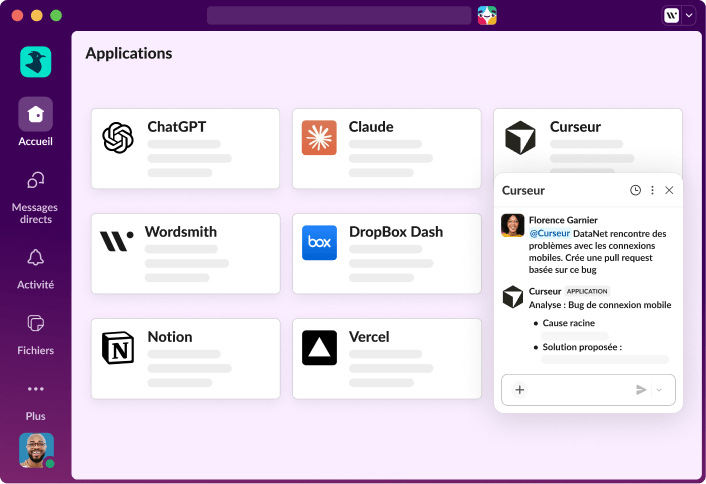Image resolution: width=706 pixels, height=484 pixels.
Task: Click the APPLICATION badge next to Curseur
Action: click(587, 291)
